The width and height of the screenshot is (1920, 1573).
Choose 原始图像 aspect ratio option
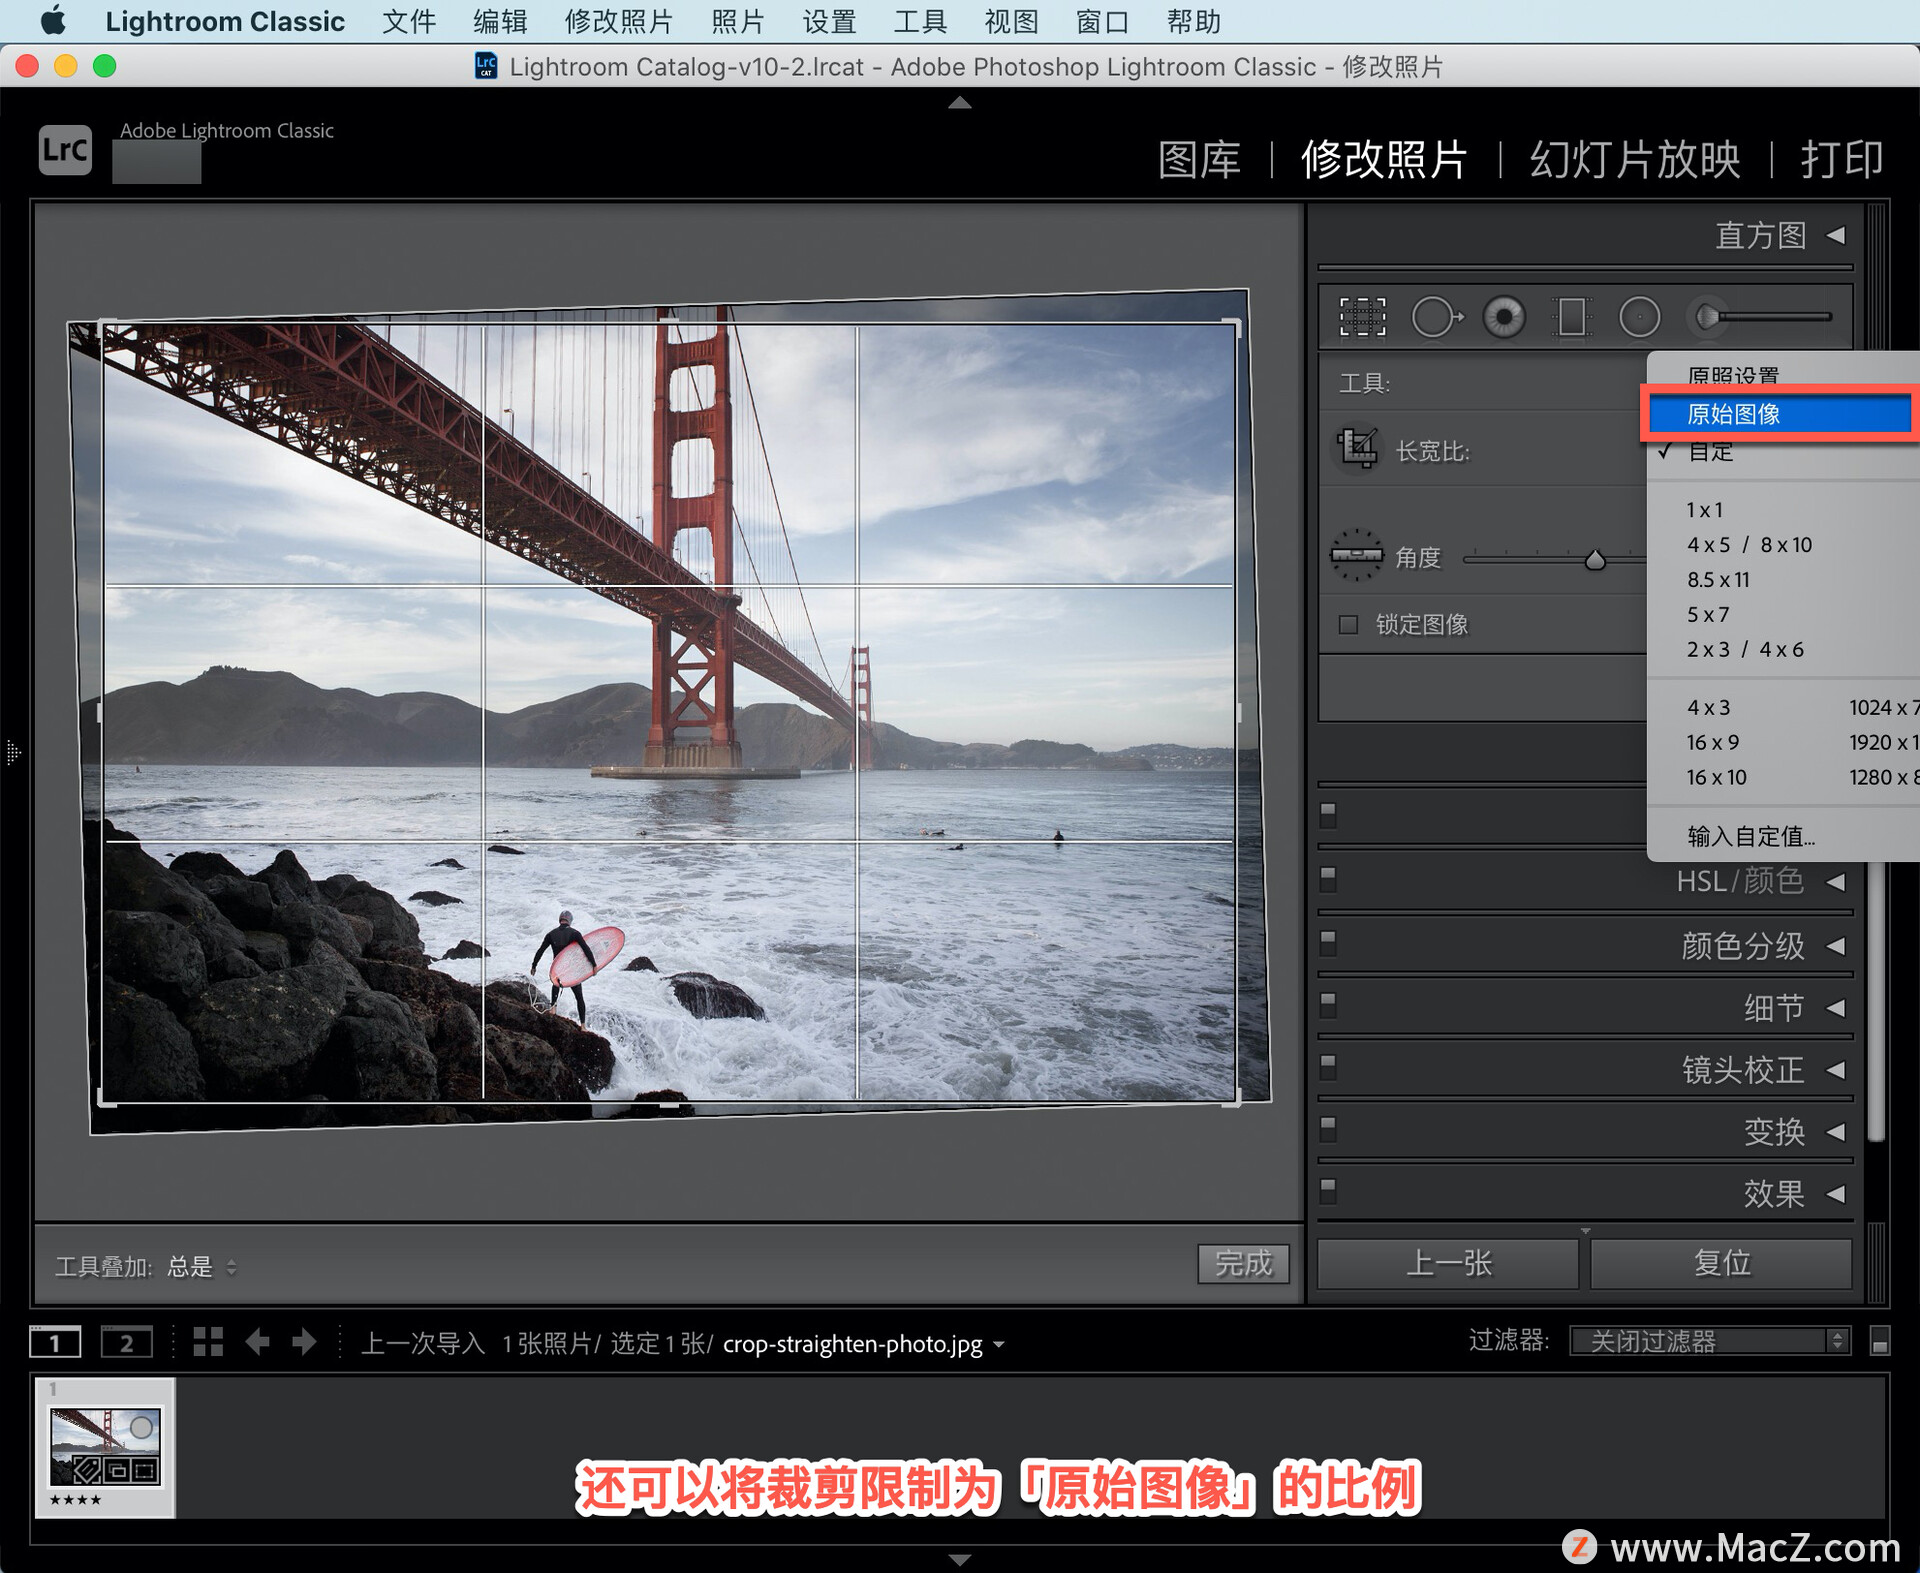point(1779,413)
